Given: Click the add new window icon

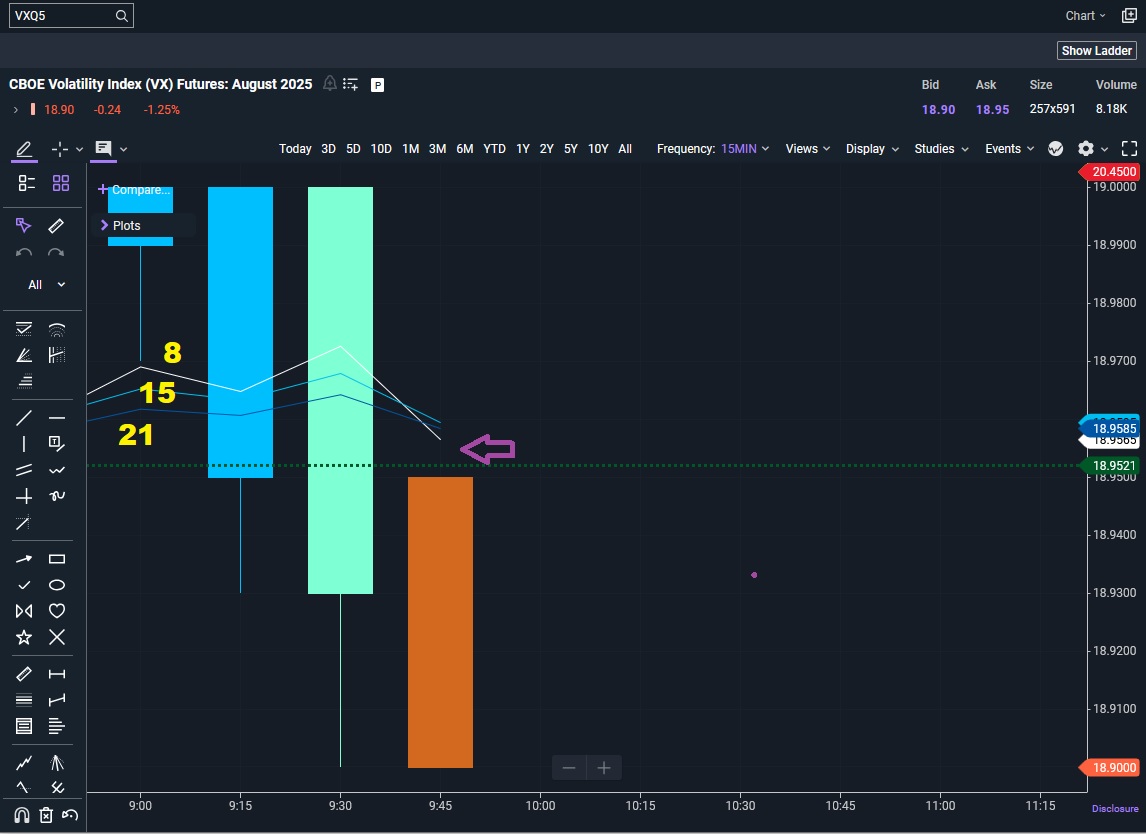Looking at the screenshot, I should point(1129,15).
